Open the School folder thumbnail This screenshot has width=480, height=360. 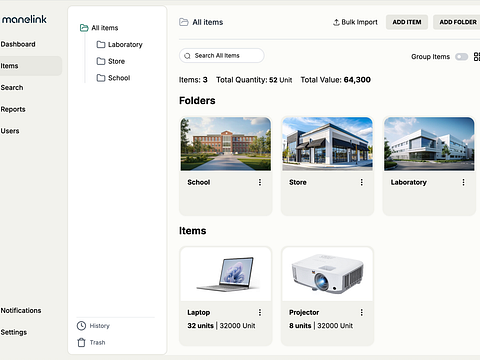tap(226, 144)
